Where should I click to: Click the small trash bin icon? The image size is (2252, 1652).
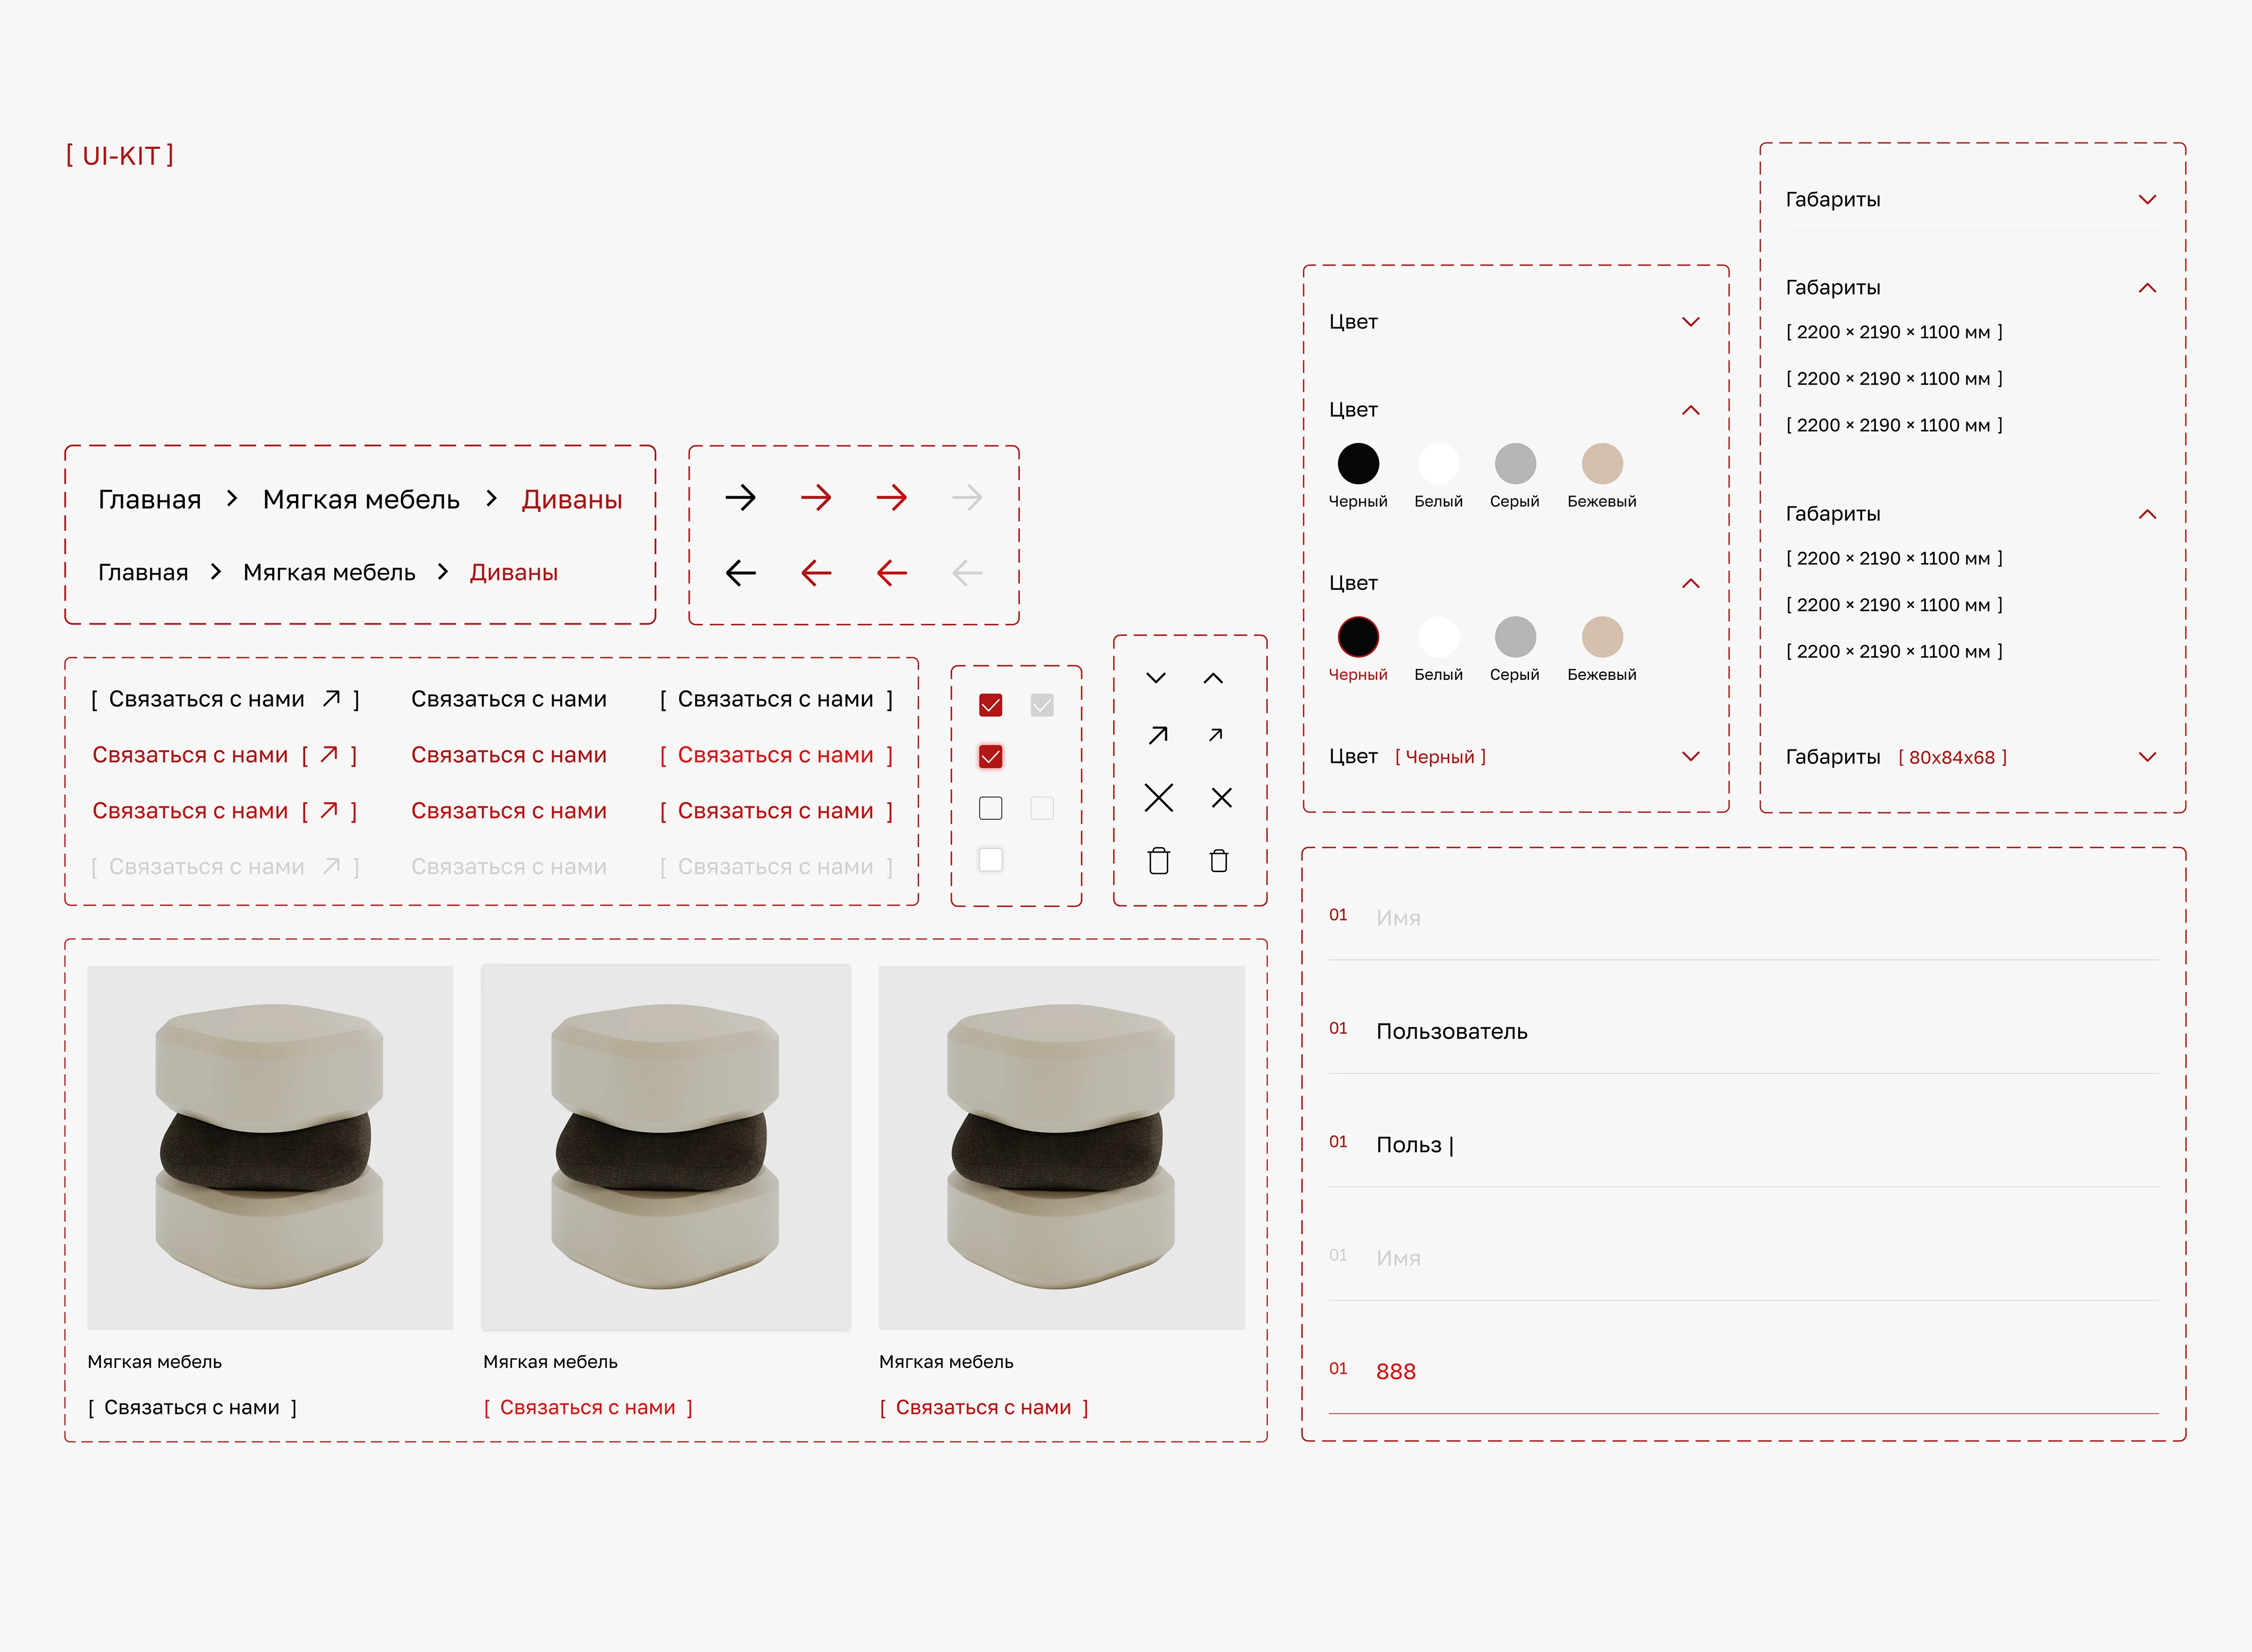tap(1218, 860)
